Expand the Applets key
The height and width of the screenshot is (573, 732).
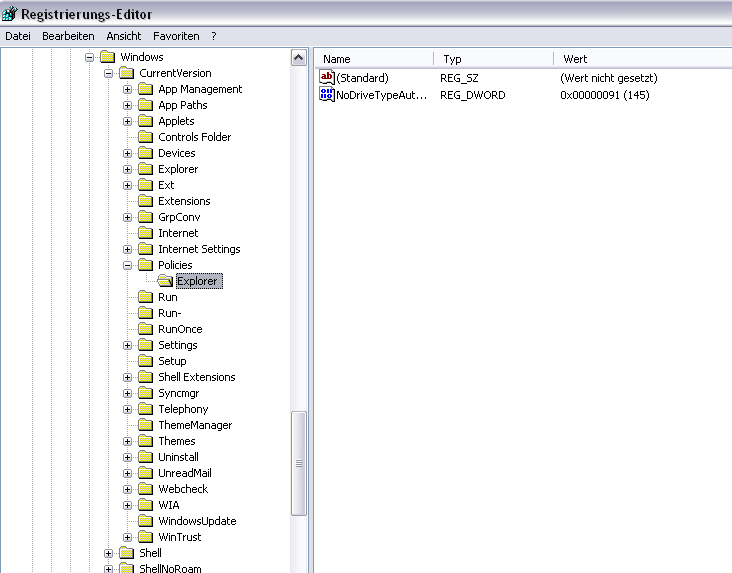[127, 121]
